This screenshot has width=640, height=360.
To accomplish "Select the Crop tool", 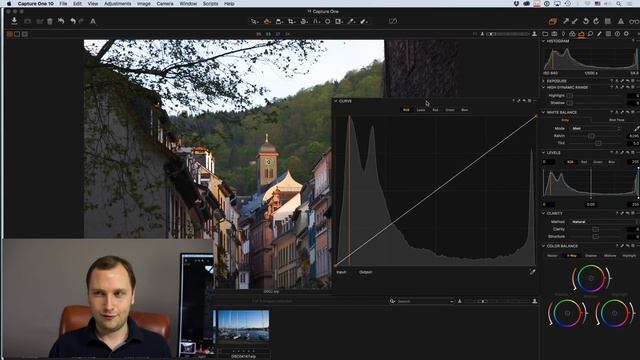I will click(291, 21).
